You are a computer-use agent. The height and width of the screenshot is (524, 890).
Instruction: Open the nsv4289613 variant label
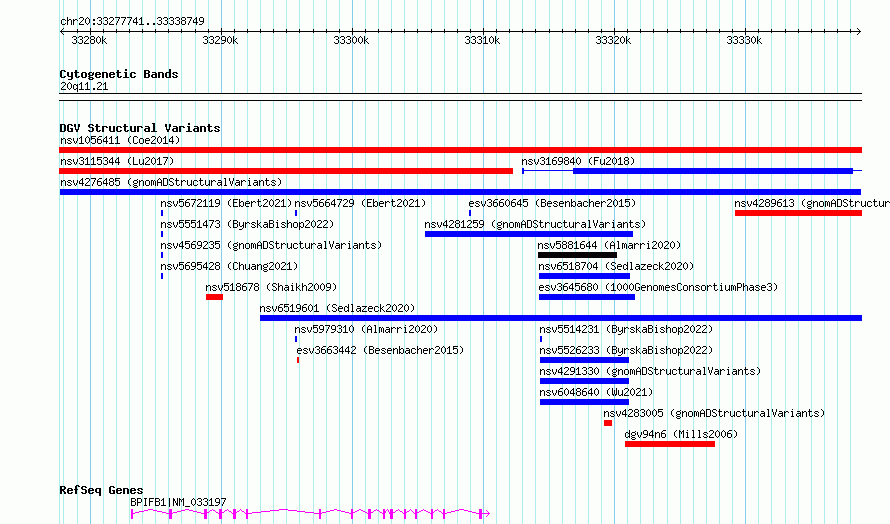click(x=812, y=203)
